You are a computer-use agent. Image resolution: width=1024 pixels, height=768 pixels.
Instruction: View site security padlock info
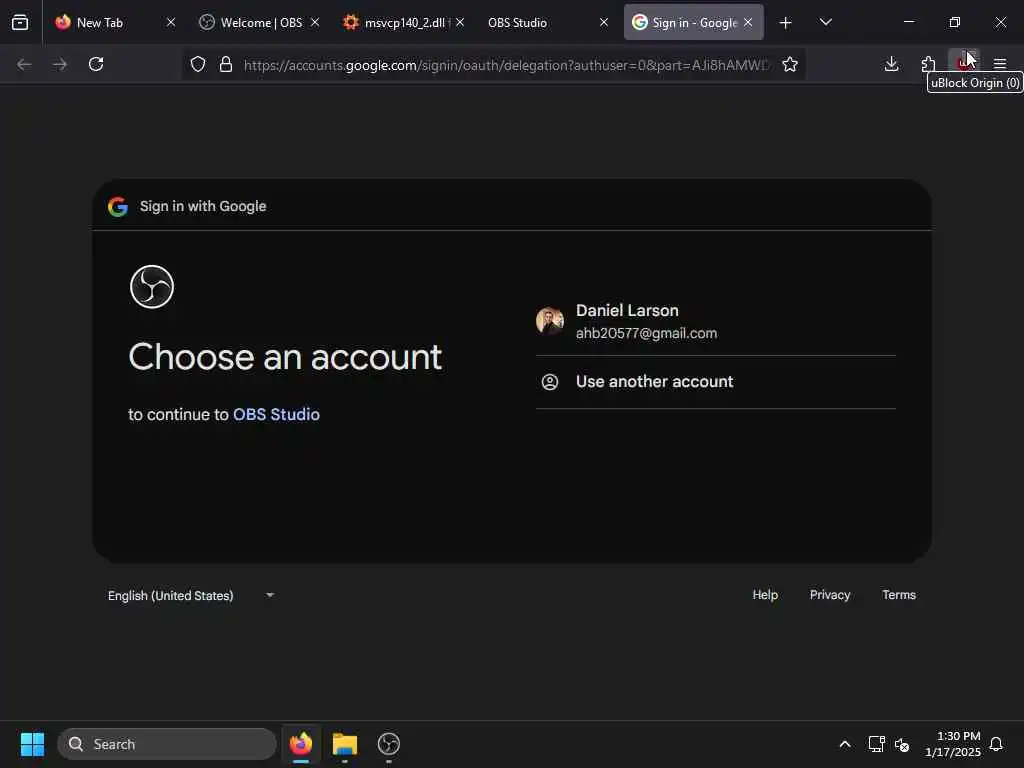pos(226,64)
